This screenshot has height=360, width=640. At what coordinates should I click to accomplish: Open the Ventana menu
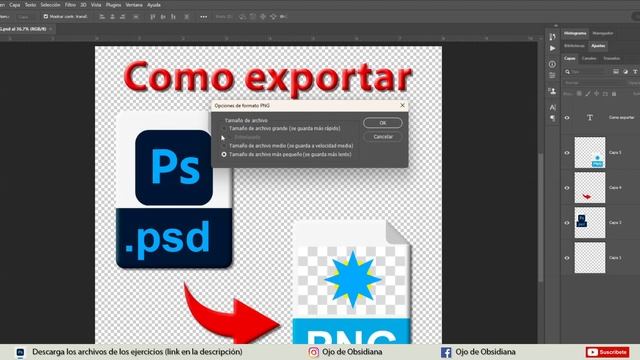(134, 5)
